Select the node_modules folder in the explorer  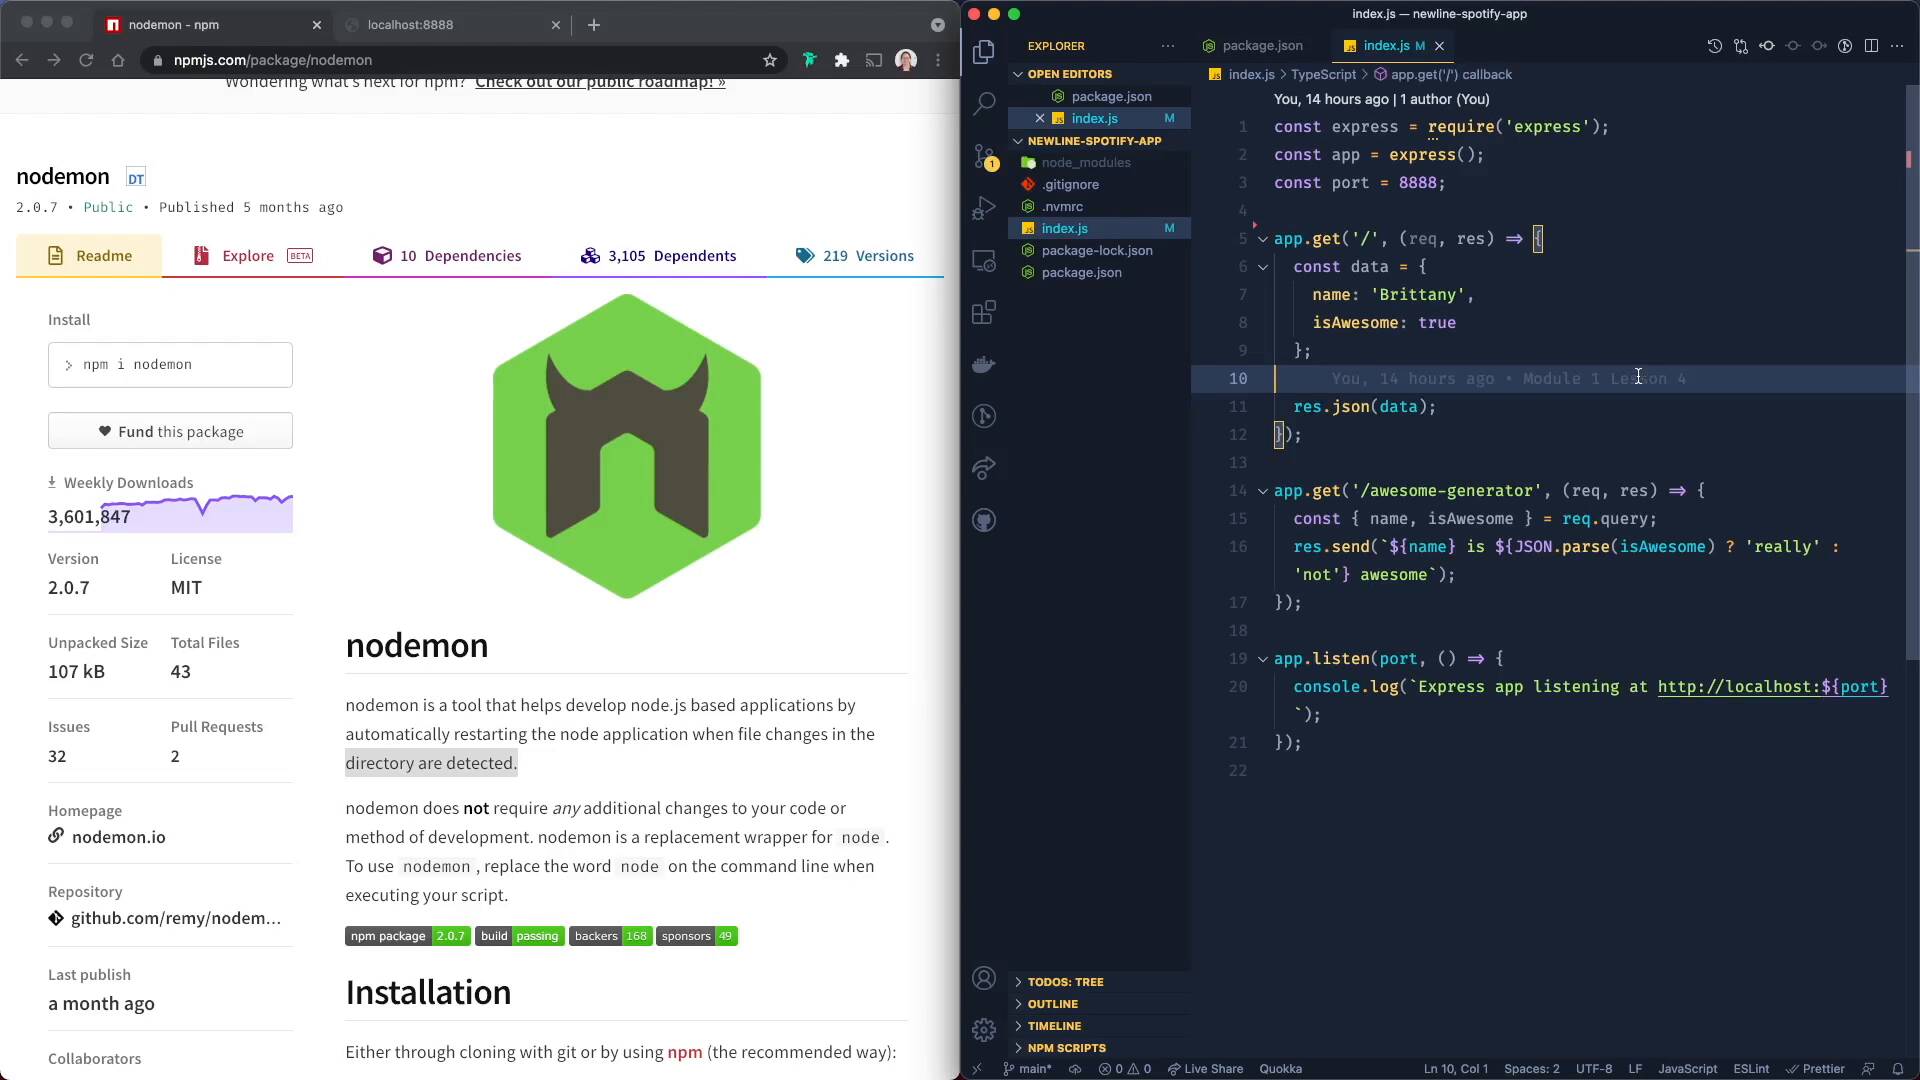(1086, 163)
